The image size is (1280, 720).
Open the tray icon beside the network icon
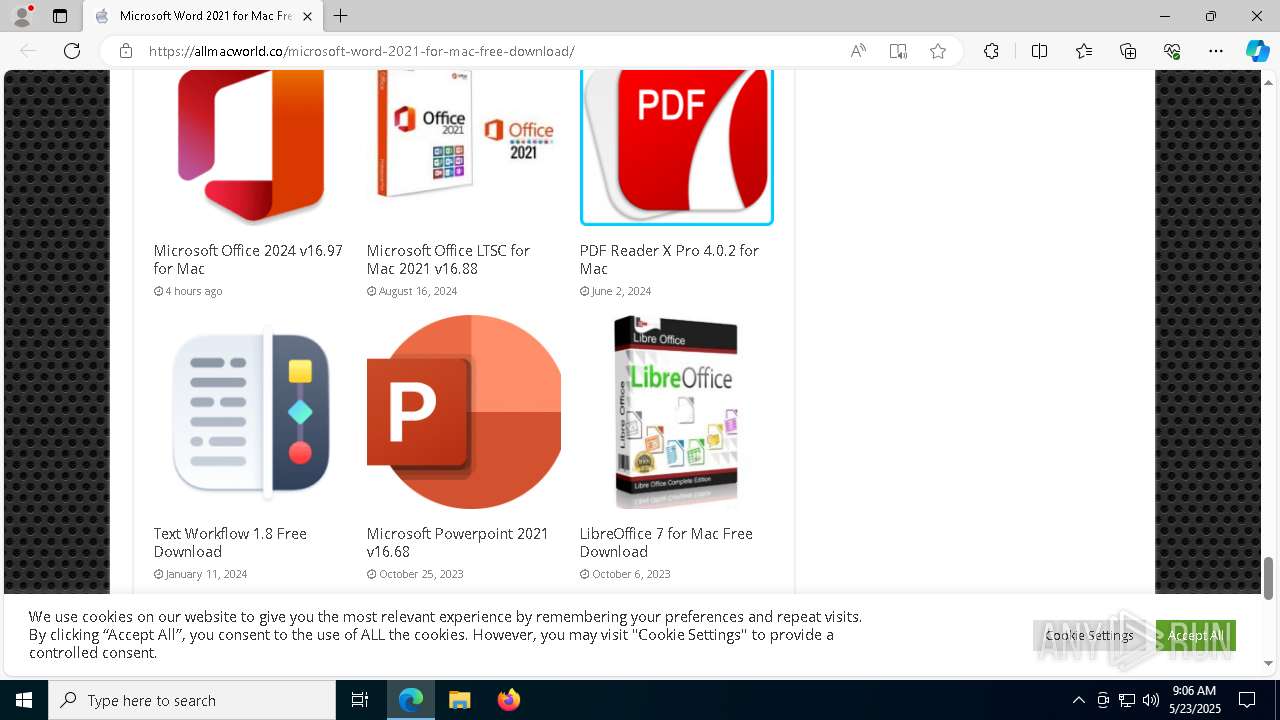pos(1103,700)
